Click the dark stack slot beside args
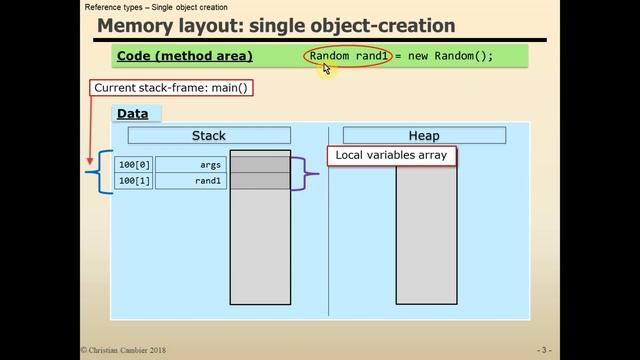640x360 pixels. point(260,165)
